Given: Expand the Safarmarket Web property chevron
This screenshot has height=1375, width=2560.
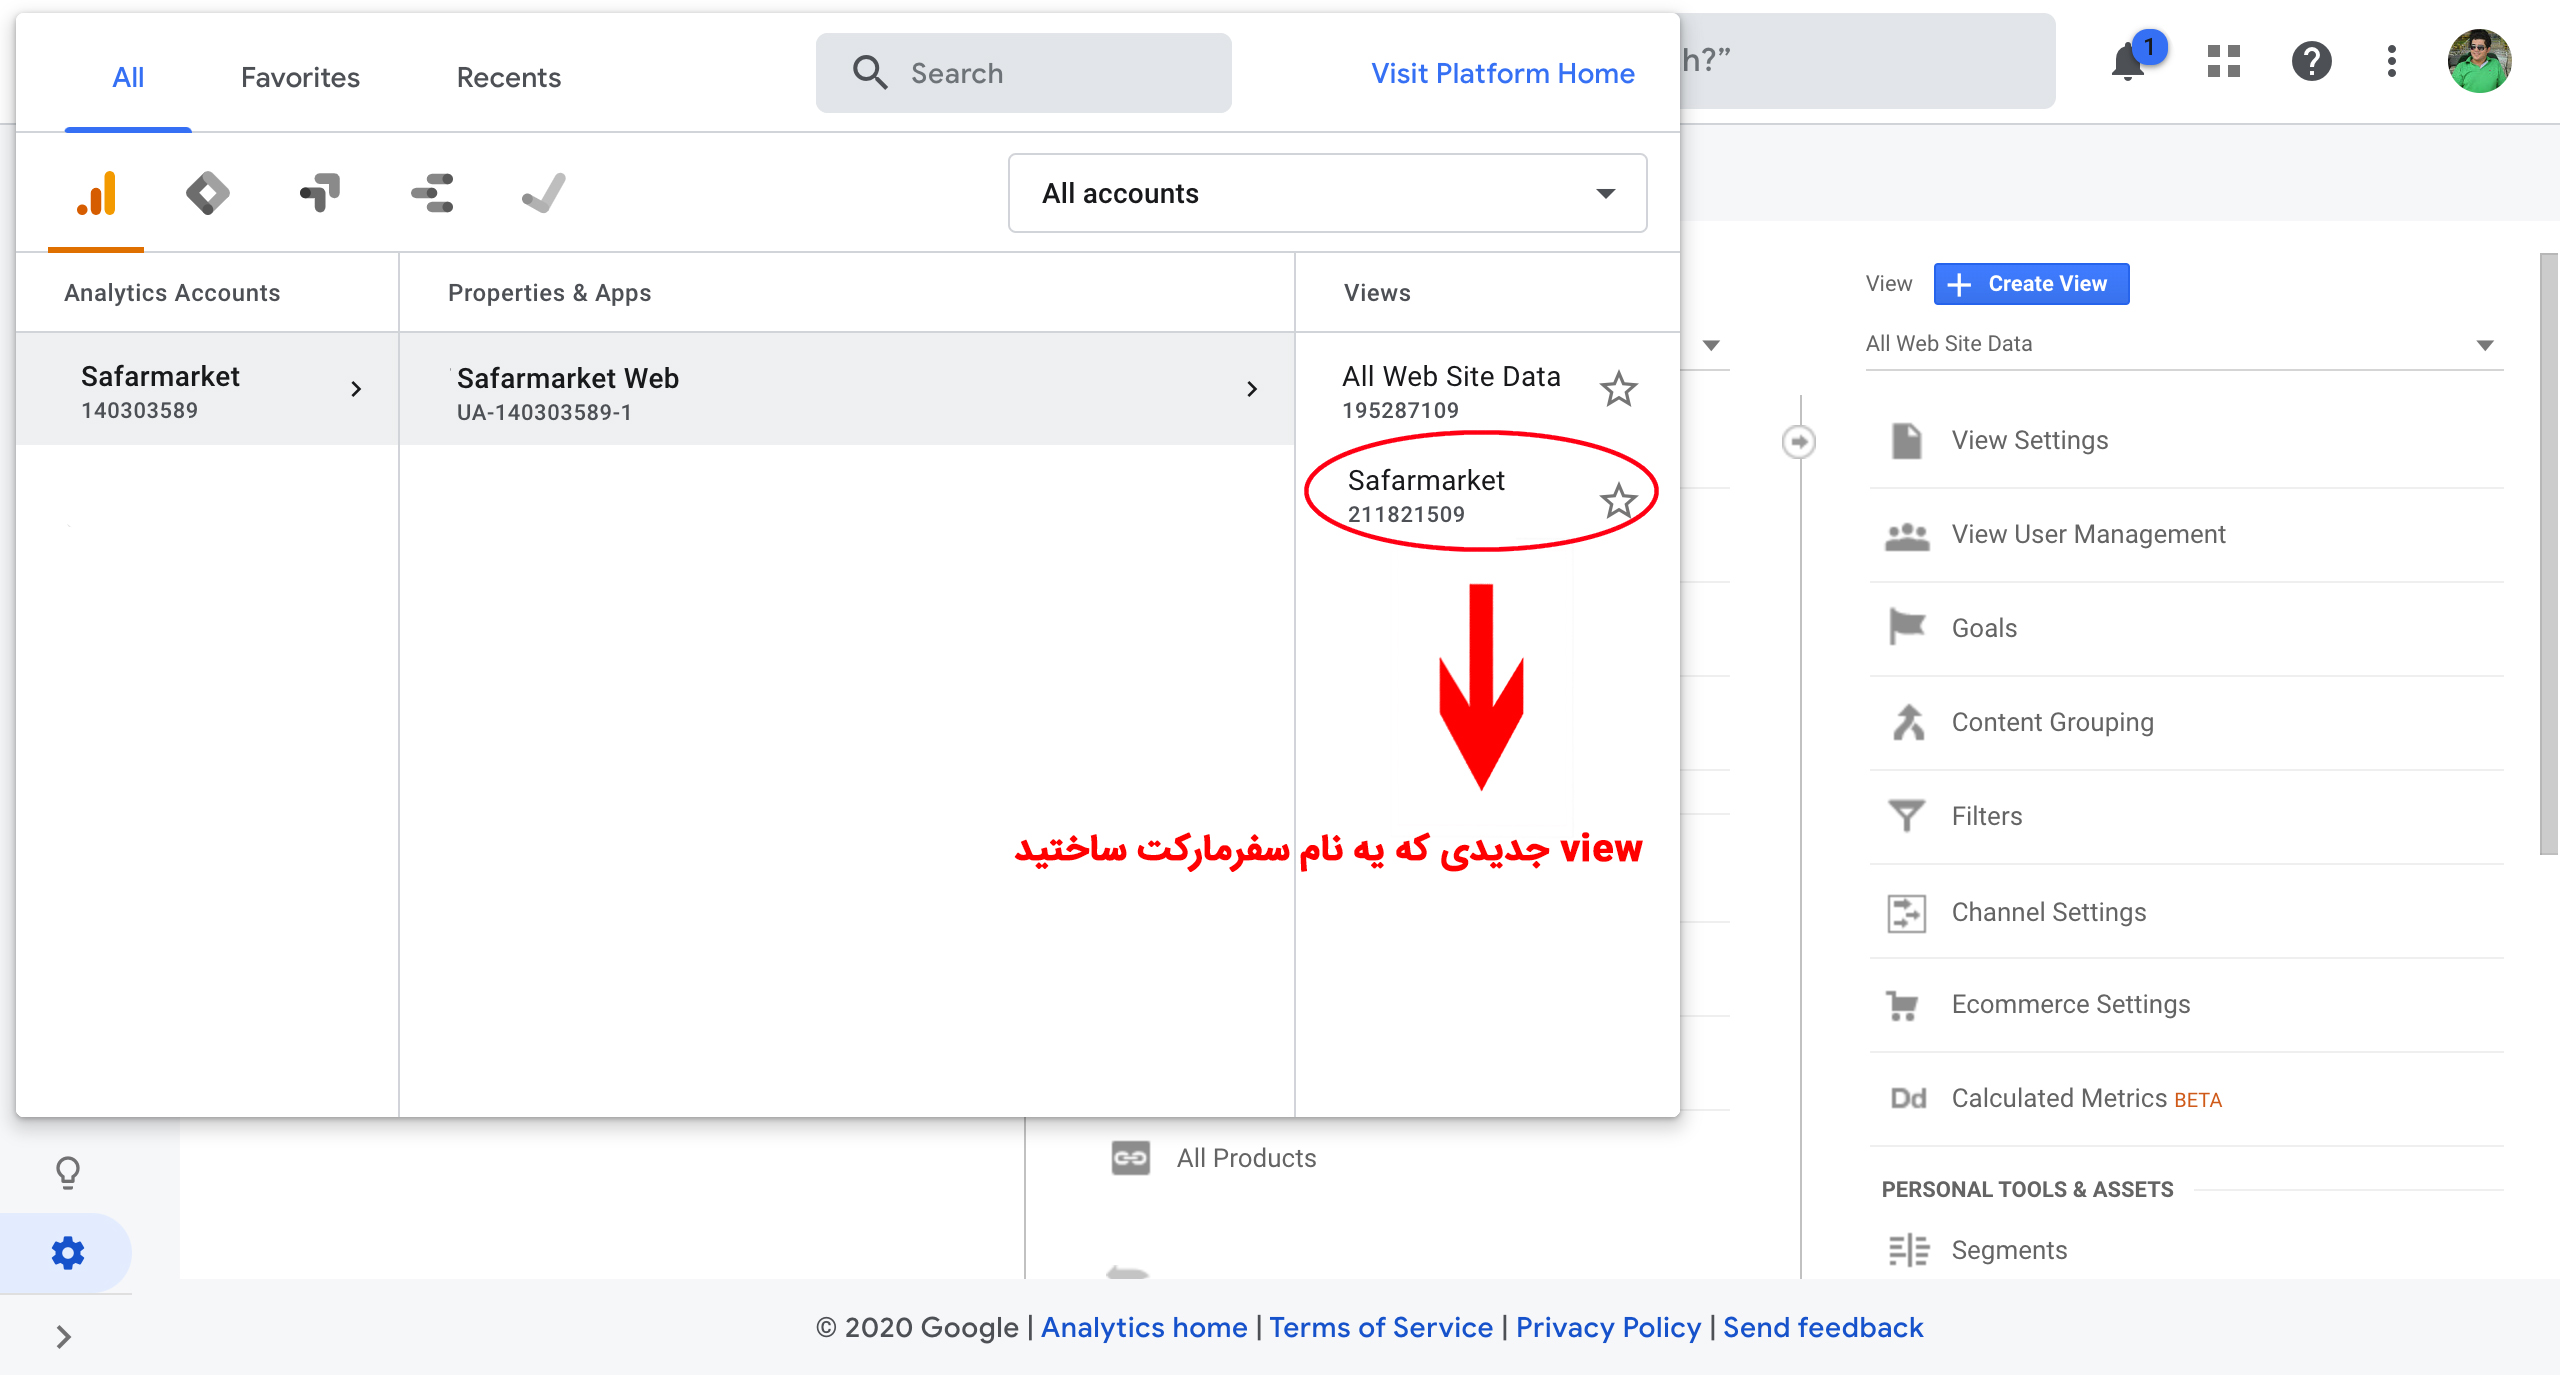Looking at the screenshot, I should 1252,389.
